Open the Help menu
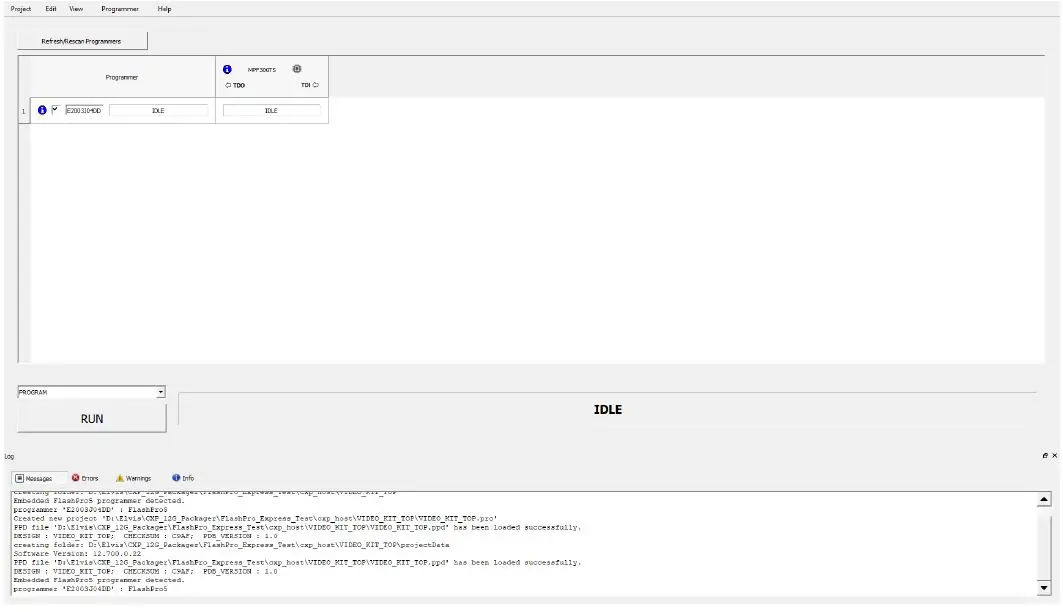 (x=164, y=9)
